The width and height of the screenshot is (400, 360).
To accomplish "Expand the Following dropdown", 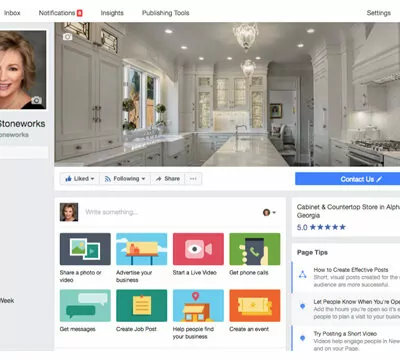I will (125, 179).
